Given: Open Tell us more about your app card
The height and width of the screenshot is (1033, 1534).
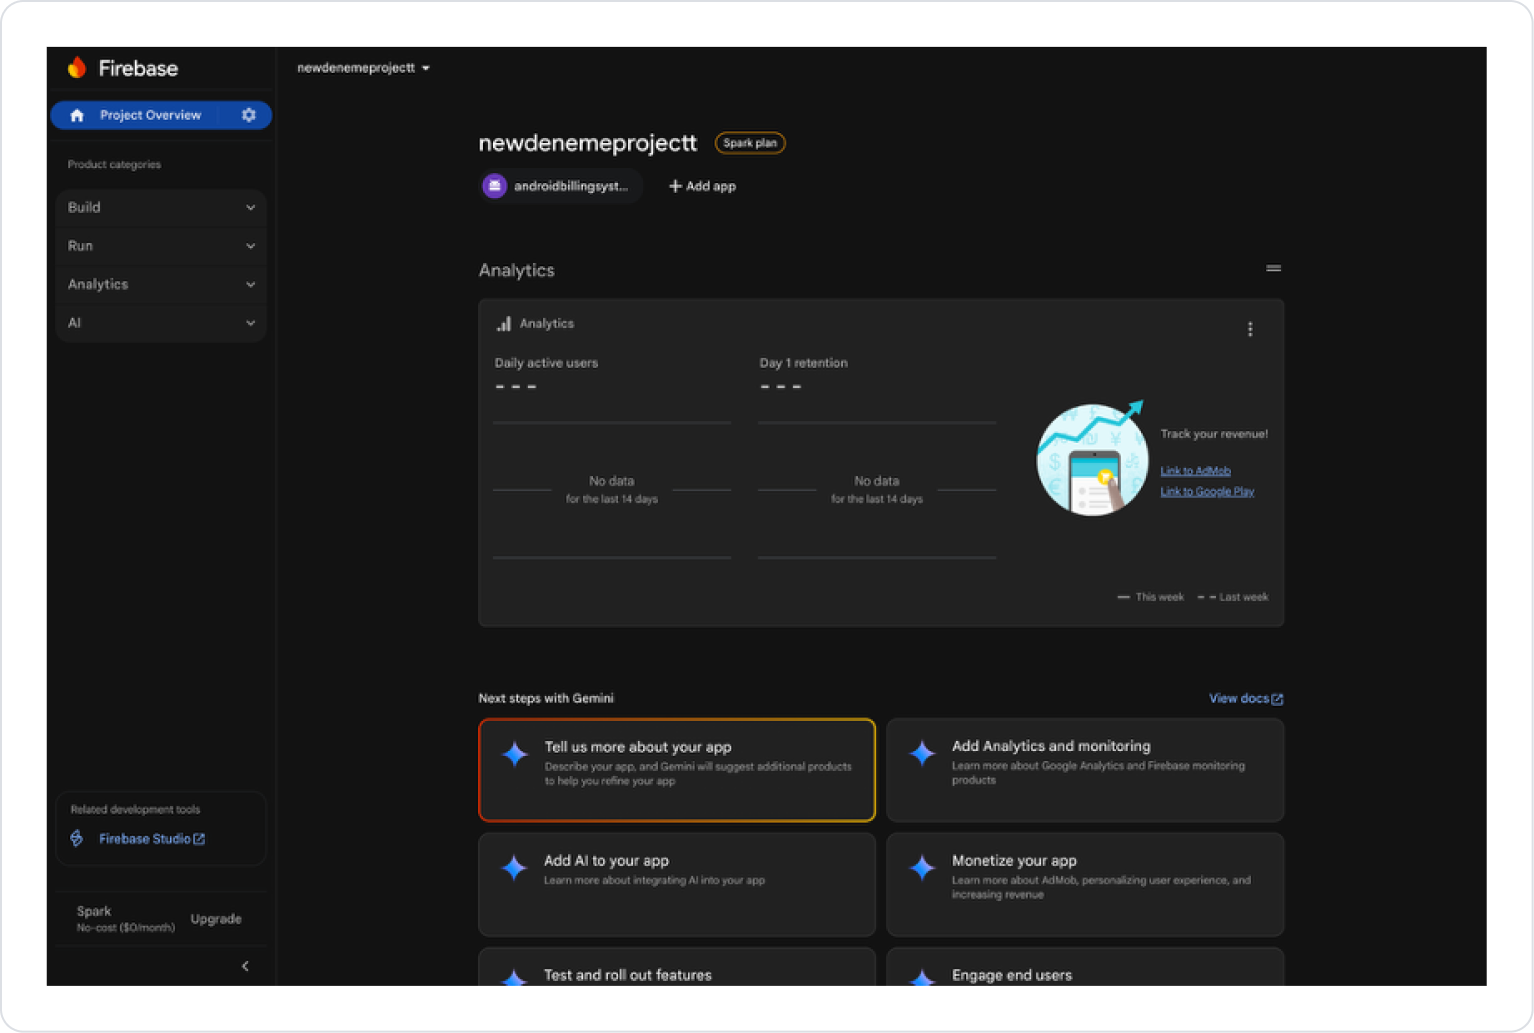Looking at the screenshot, I should (x=677, y=770).
